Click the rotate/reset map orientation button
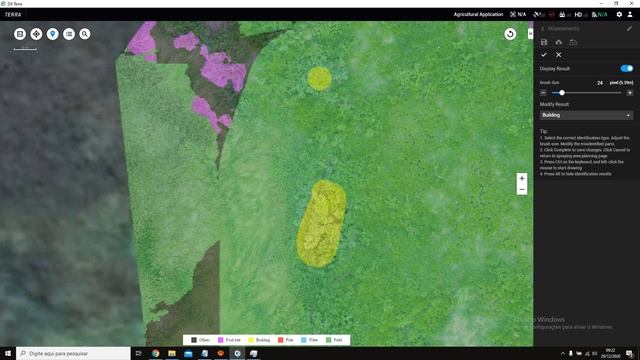 point(510,34)
